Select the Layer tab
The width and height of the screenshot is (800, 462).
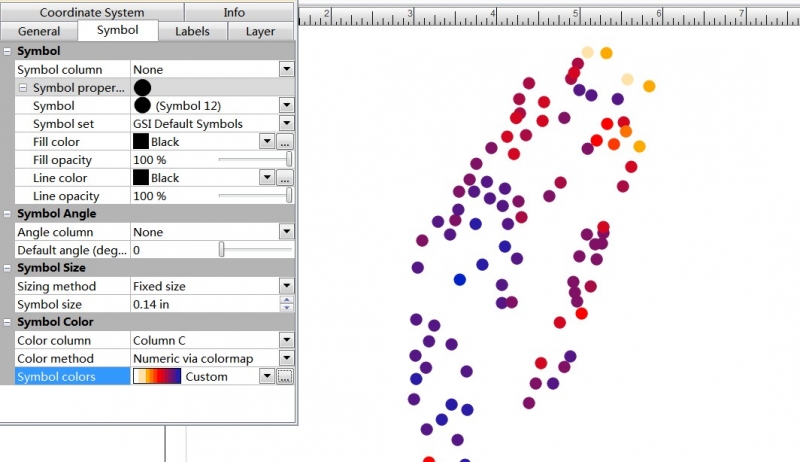pos(260,31)
